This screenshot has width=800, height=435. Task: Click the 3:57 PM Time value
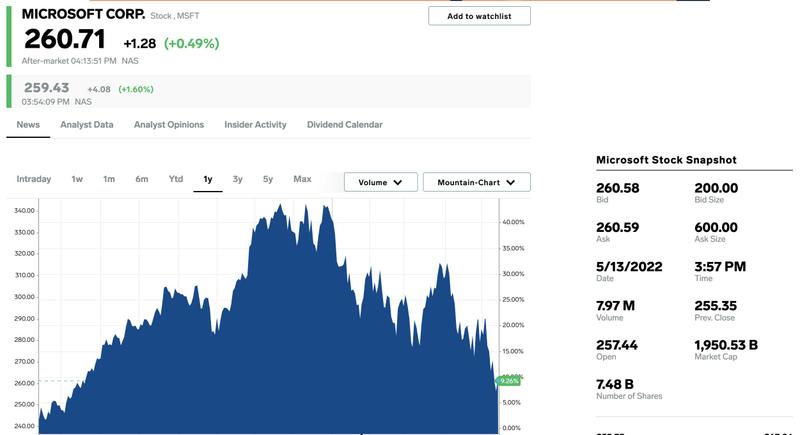720,267
